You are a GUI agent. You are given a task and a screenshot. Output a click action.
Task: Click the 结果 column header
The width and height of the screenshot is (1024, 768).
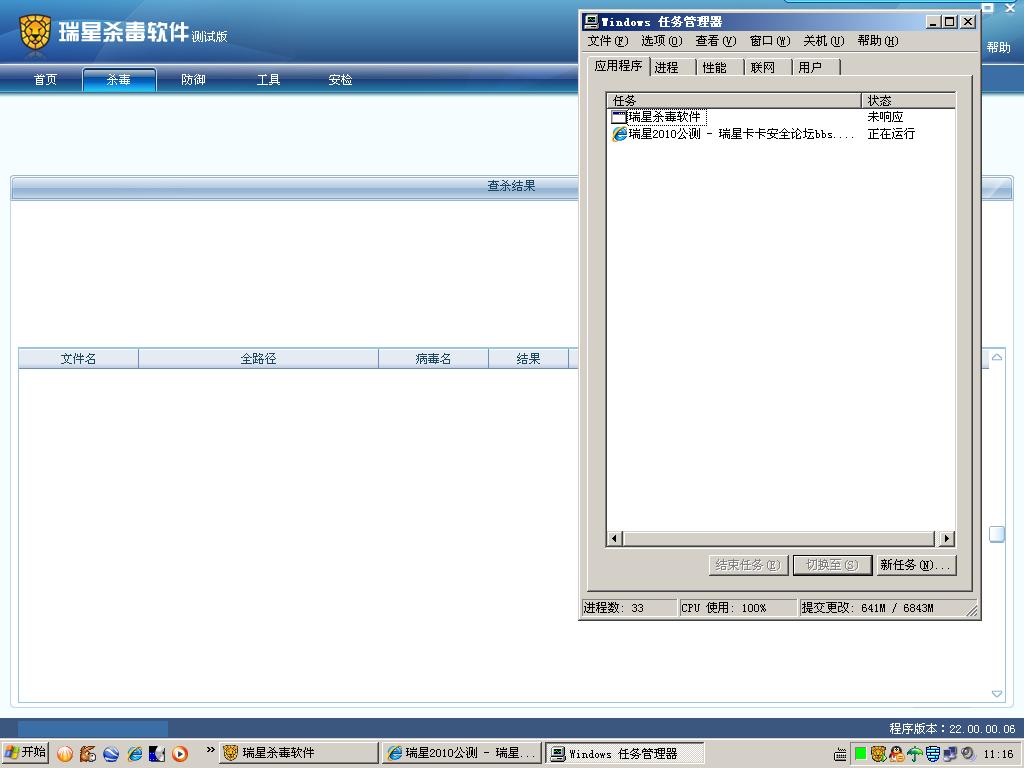(x=528, y=359)
